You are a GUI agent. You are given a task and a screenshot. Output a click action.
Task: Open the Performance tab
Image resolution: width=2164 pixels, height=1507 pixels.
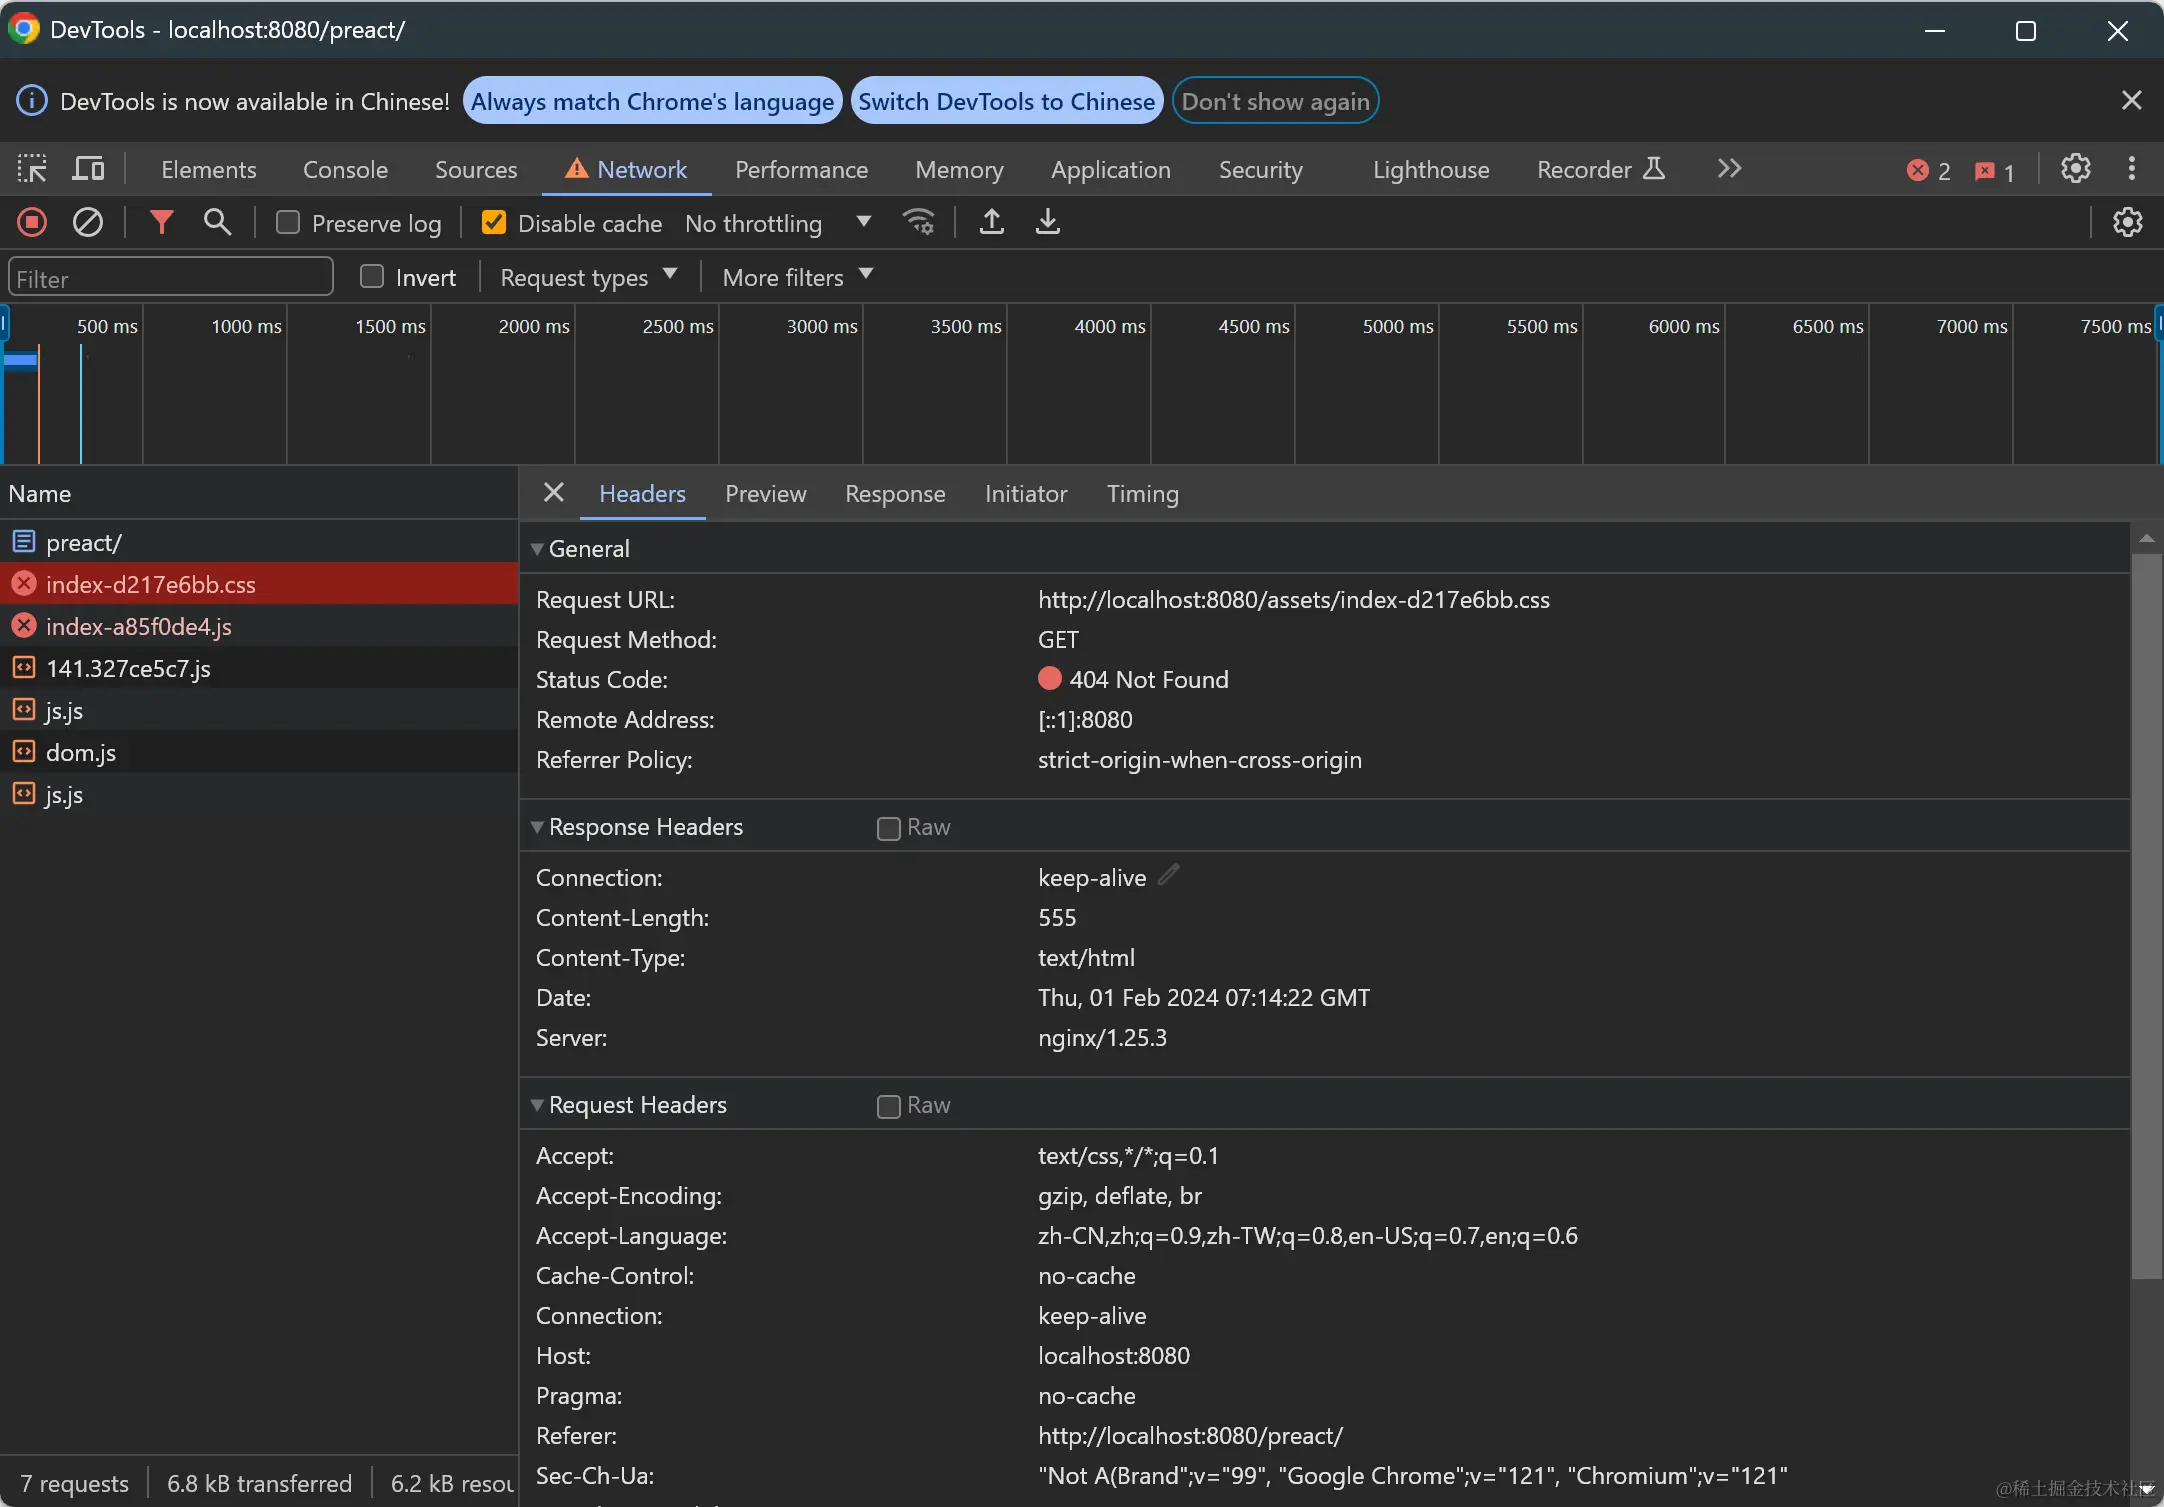click(801, 169)
